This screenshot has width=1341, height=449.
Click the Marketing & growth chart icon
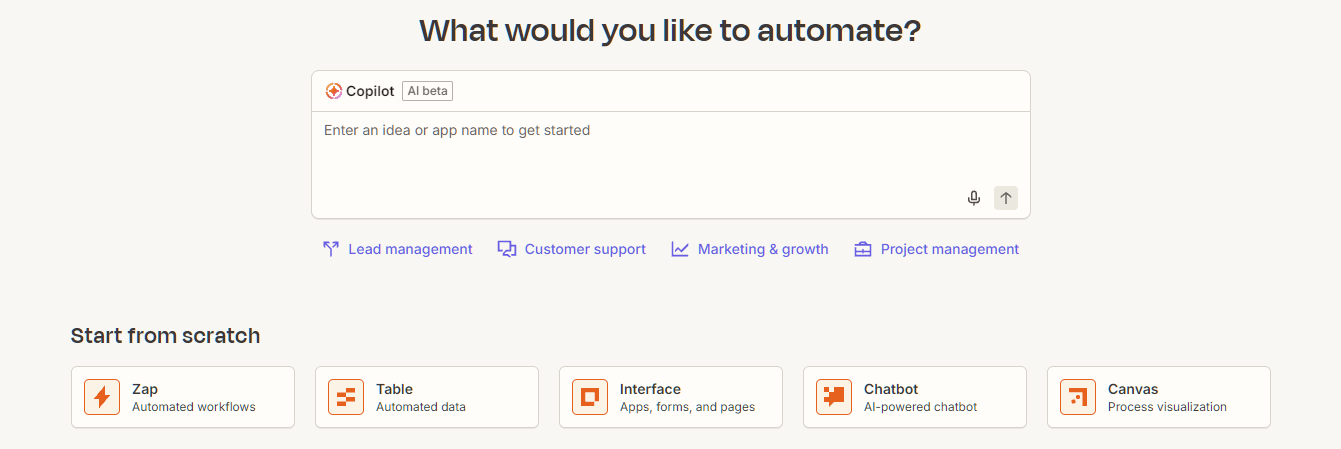click(x=680, y=249)
